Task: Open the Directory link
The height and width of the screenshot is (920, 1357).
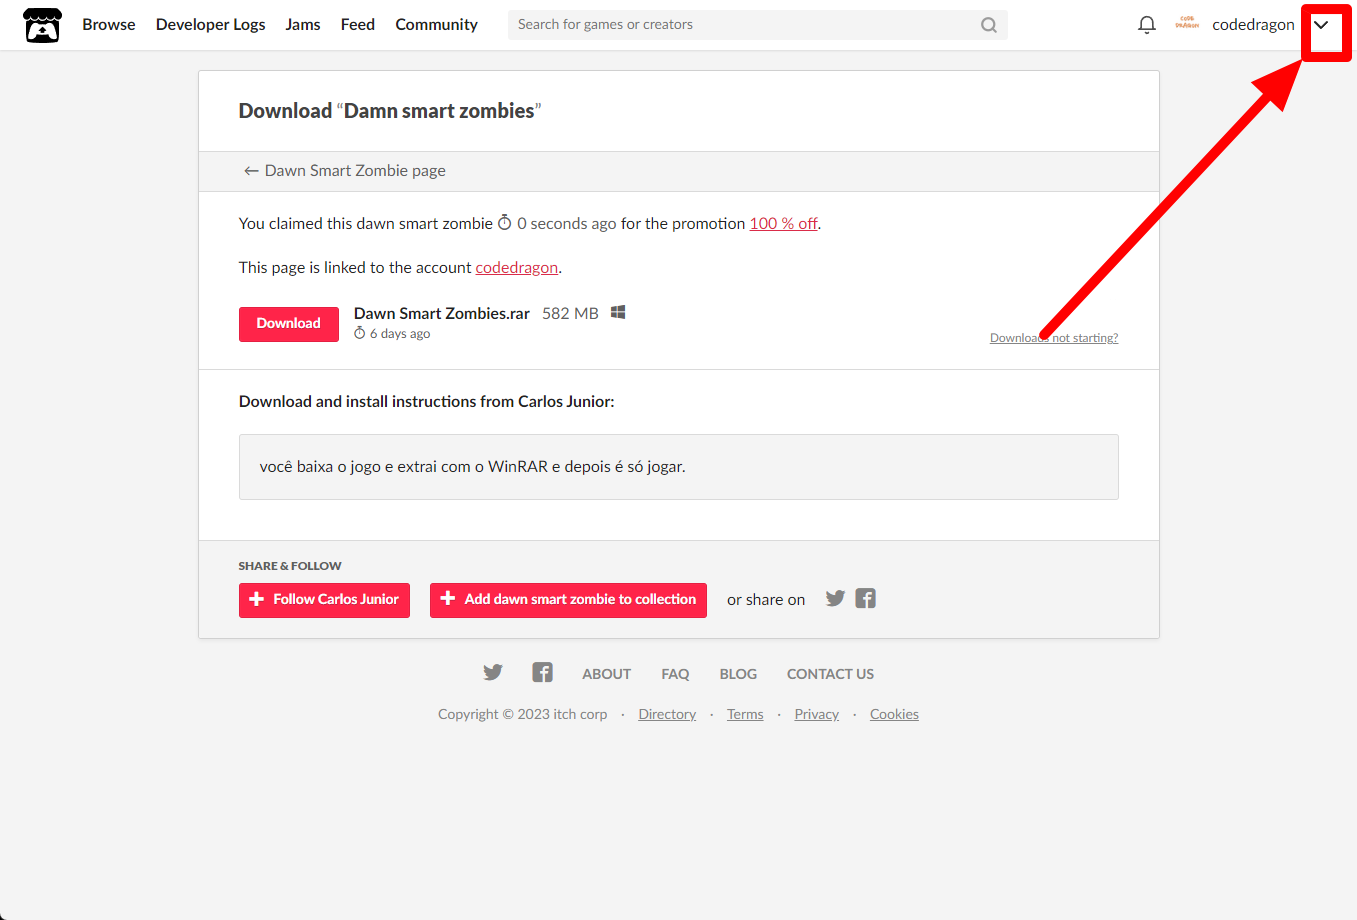Action: point(667,714)
